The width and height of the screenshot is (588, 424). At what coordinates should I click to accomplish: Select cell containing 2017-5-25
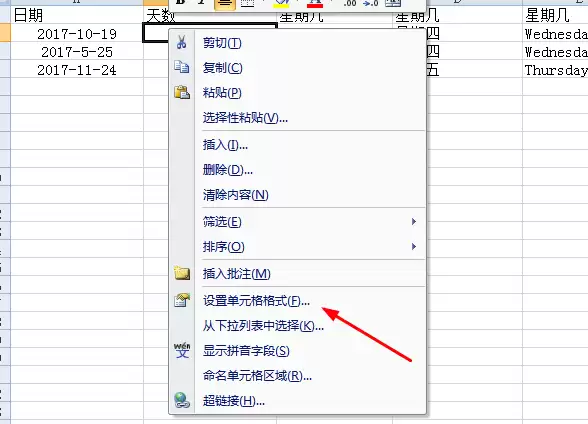[x=77, y=52]
